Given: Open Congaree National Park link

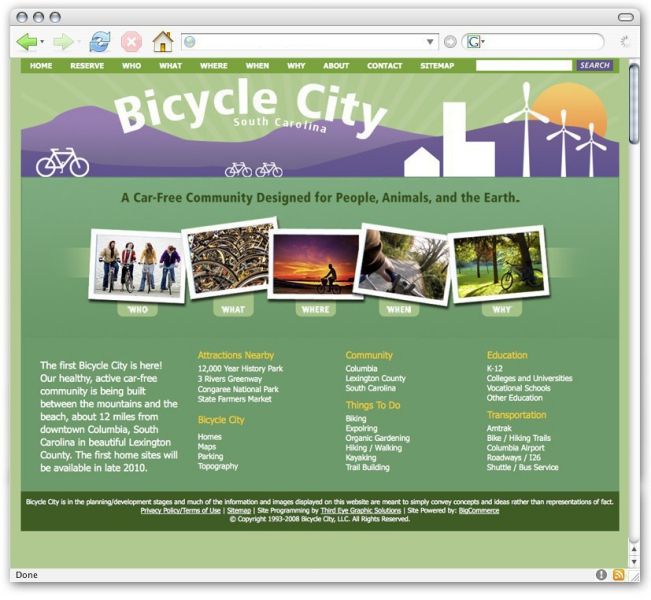Looking at the screenshot, I should pos(238,389).
